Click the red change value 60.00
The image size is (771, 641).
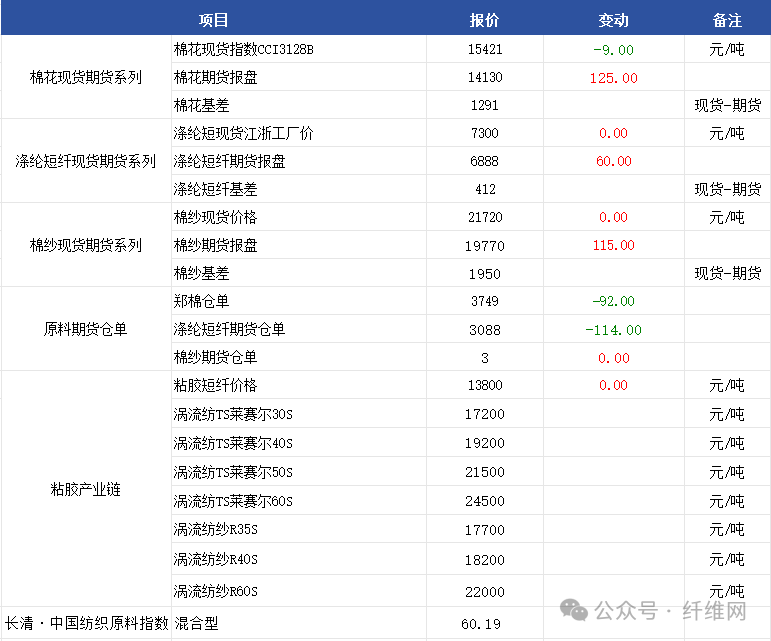(614, 161)
